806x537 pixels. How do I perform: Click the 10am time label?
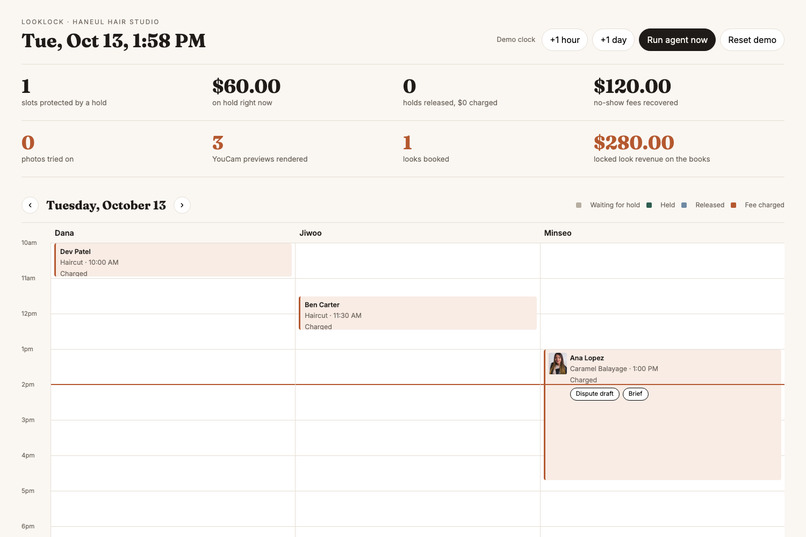[x=29, y=243]
